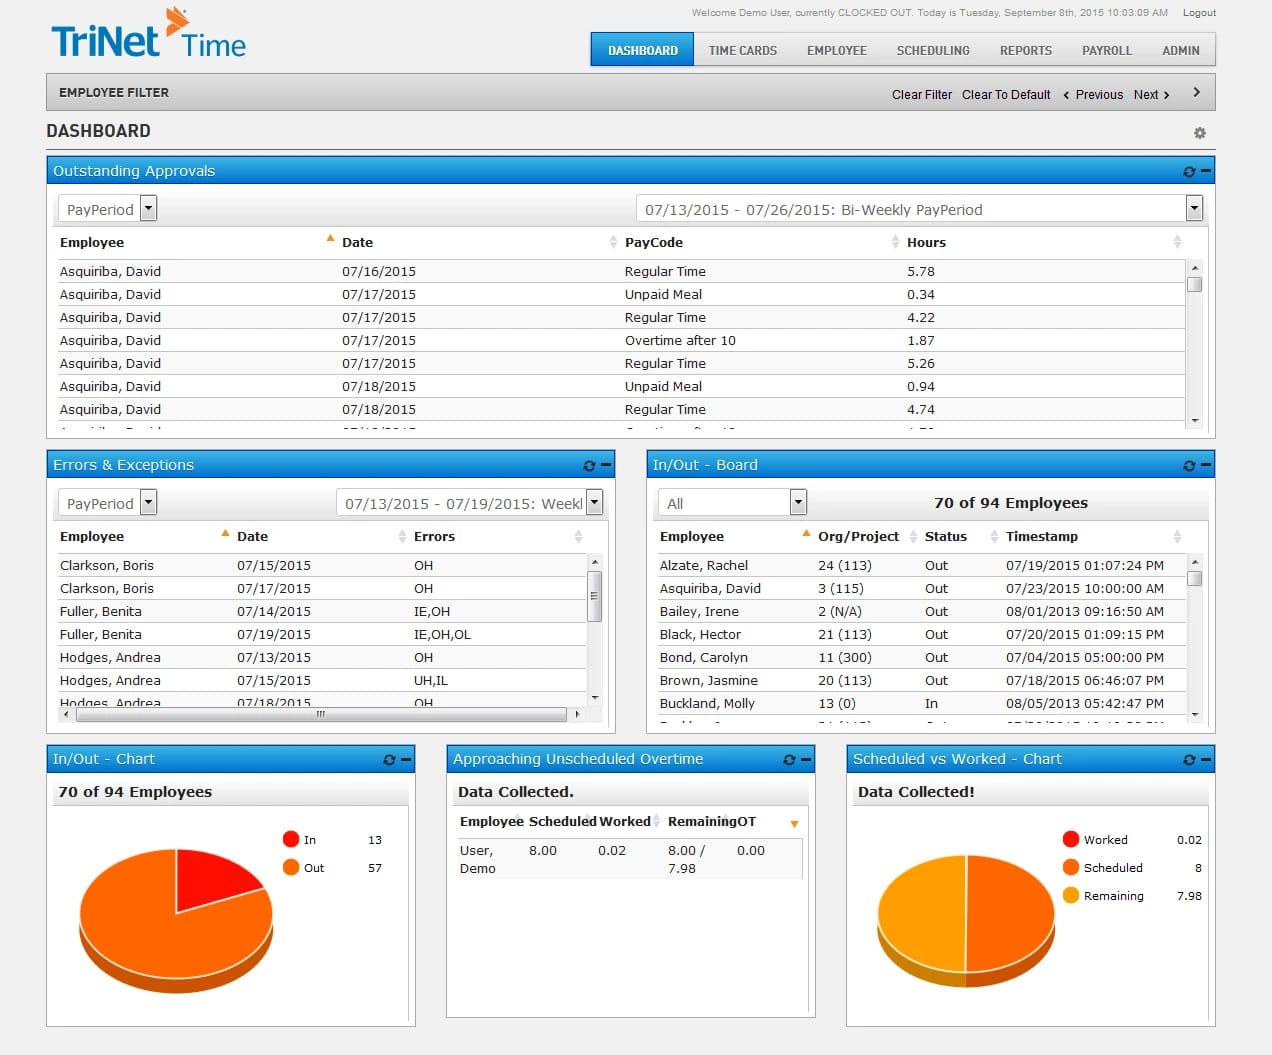Minimize the In/Out - Board panel
The width and height of the screenshot is (1272, 1055).
pyautogui.click(x=1206, y=465)
